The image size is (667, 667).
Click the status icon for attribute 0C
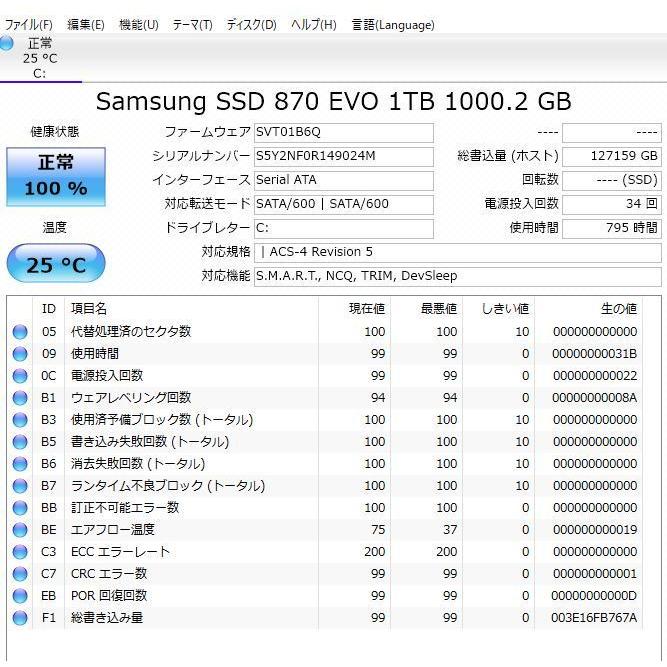pos(20,376)
